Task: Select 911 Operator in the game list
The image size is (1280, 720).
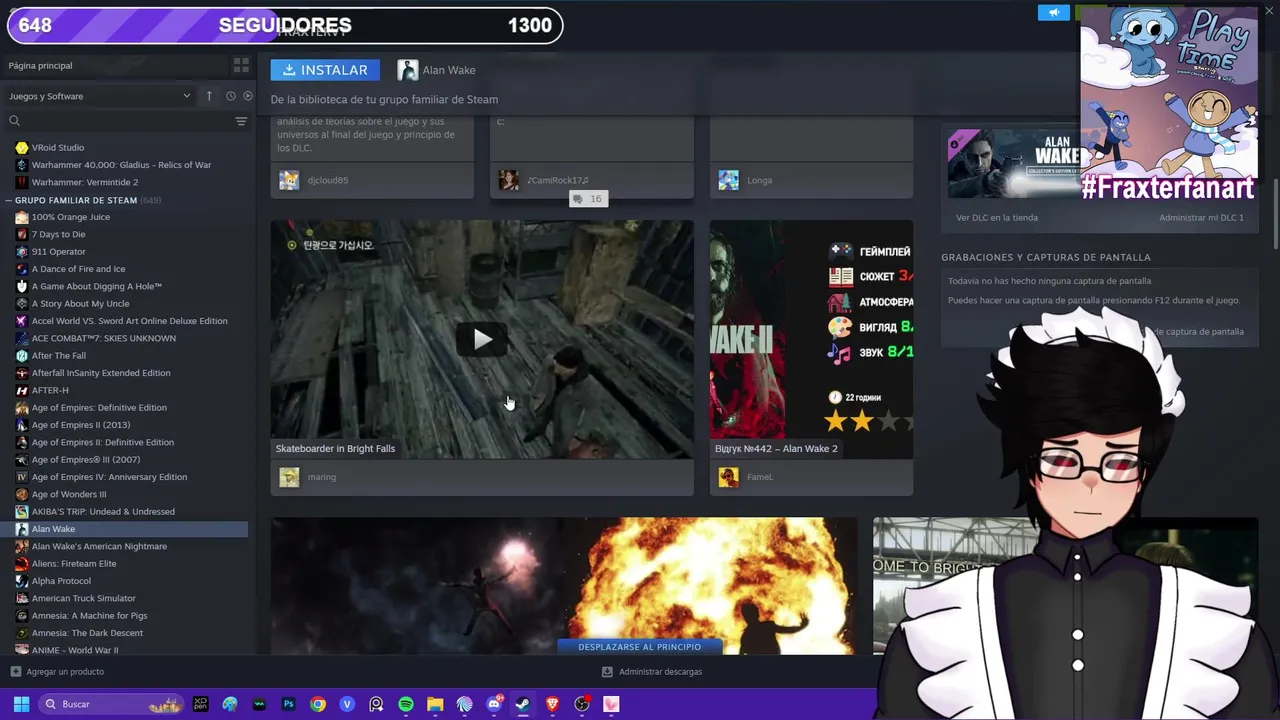Action: [58, 252]
